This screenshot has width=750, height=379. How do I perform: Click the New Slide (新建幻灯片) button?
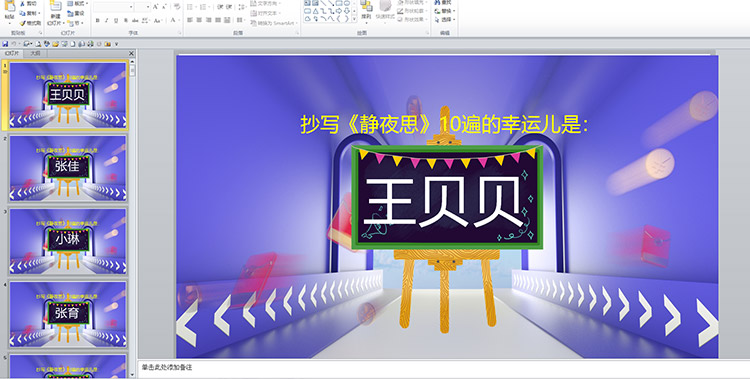coord(55,13)
